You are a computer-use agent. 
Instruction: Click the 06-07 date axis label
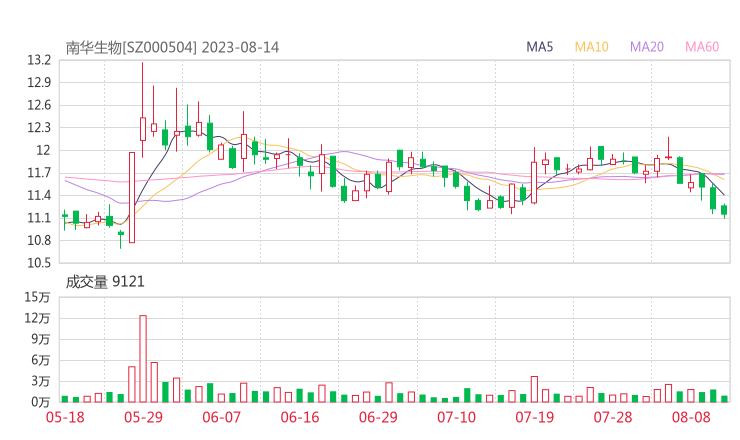[221, 417]
